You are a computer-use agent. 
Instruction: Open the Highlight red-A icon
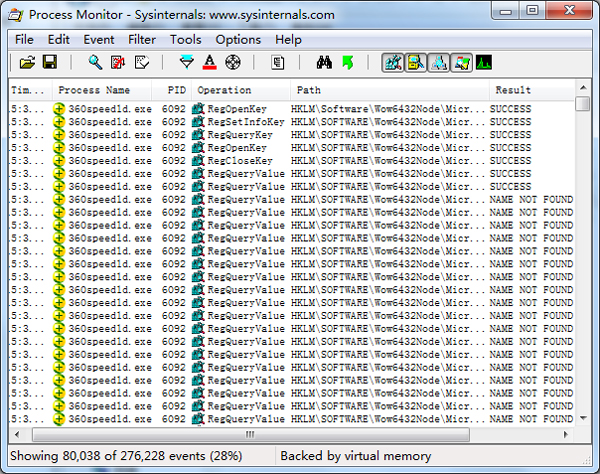(210, 62)
